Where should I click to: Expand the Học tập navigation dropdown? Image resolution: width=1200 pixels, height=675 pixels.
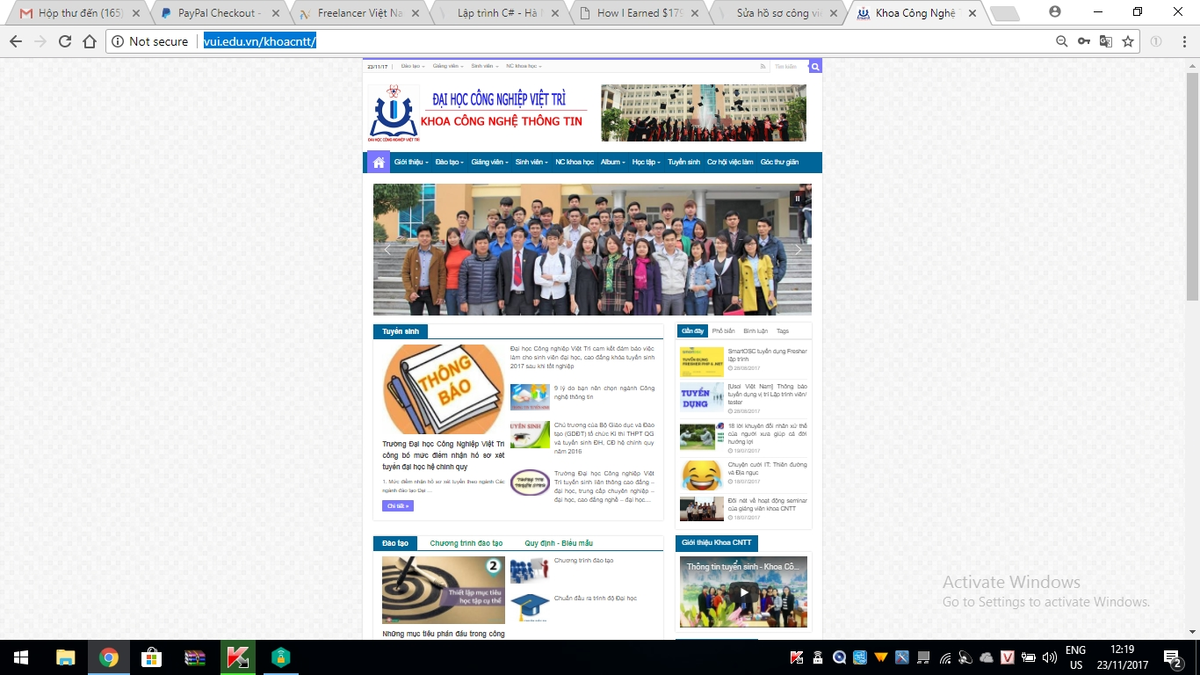tap(646, 162)
